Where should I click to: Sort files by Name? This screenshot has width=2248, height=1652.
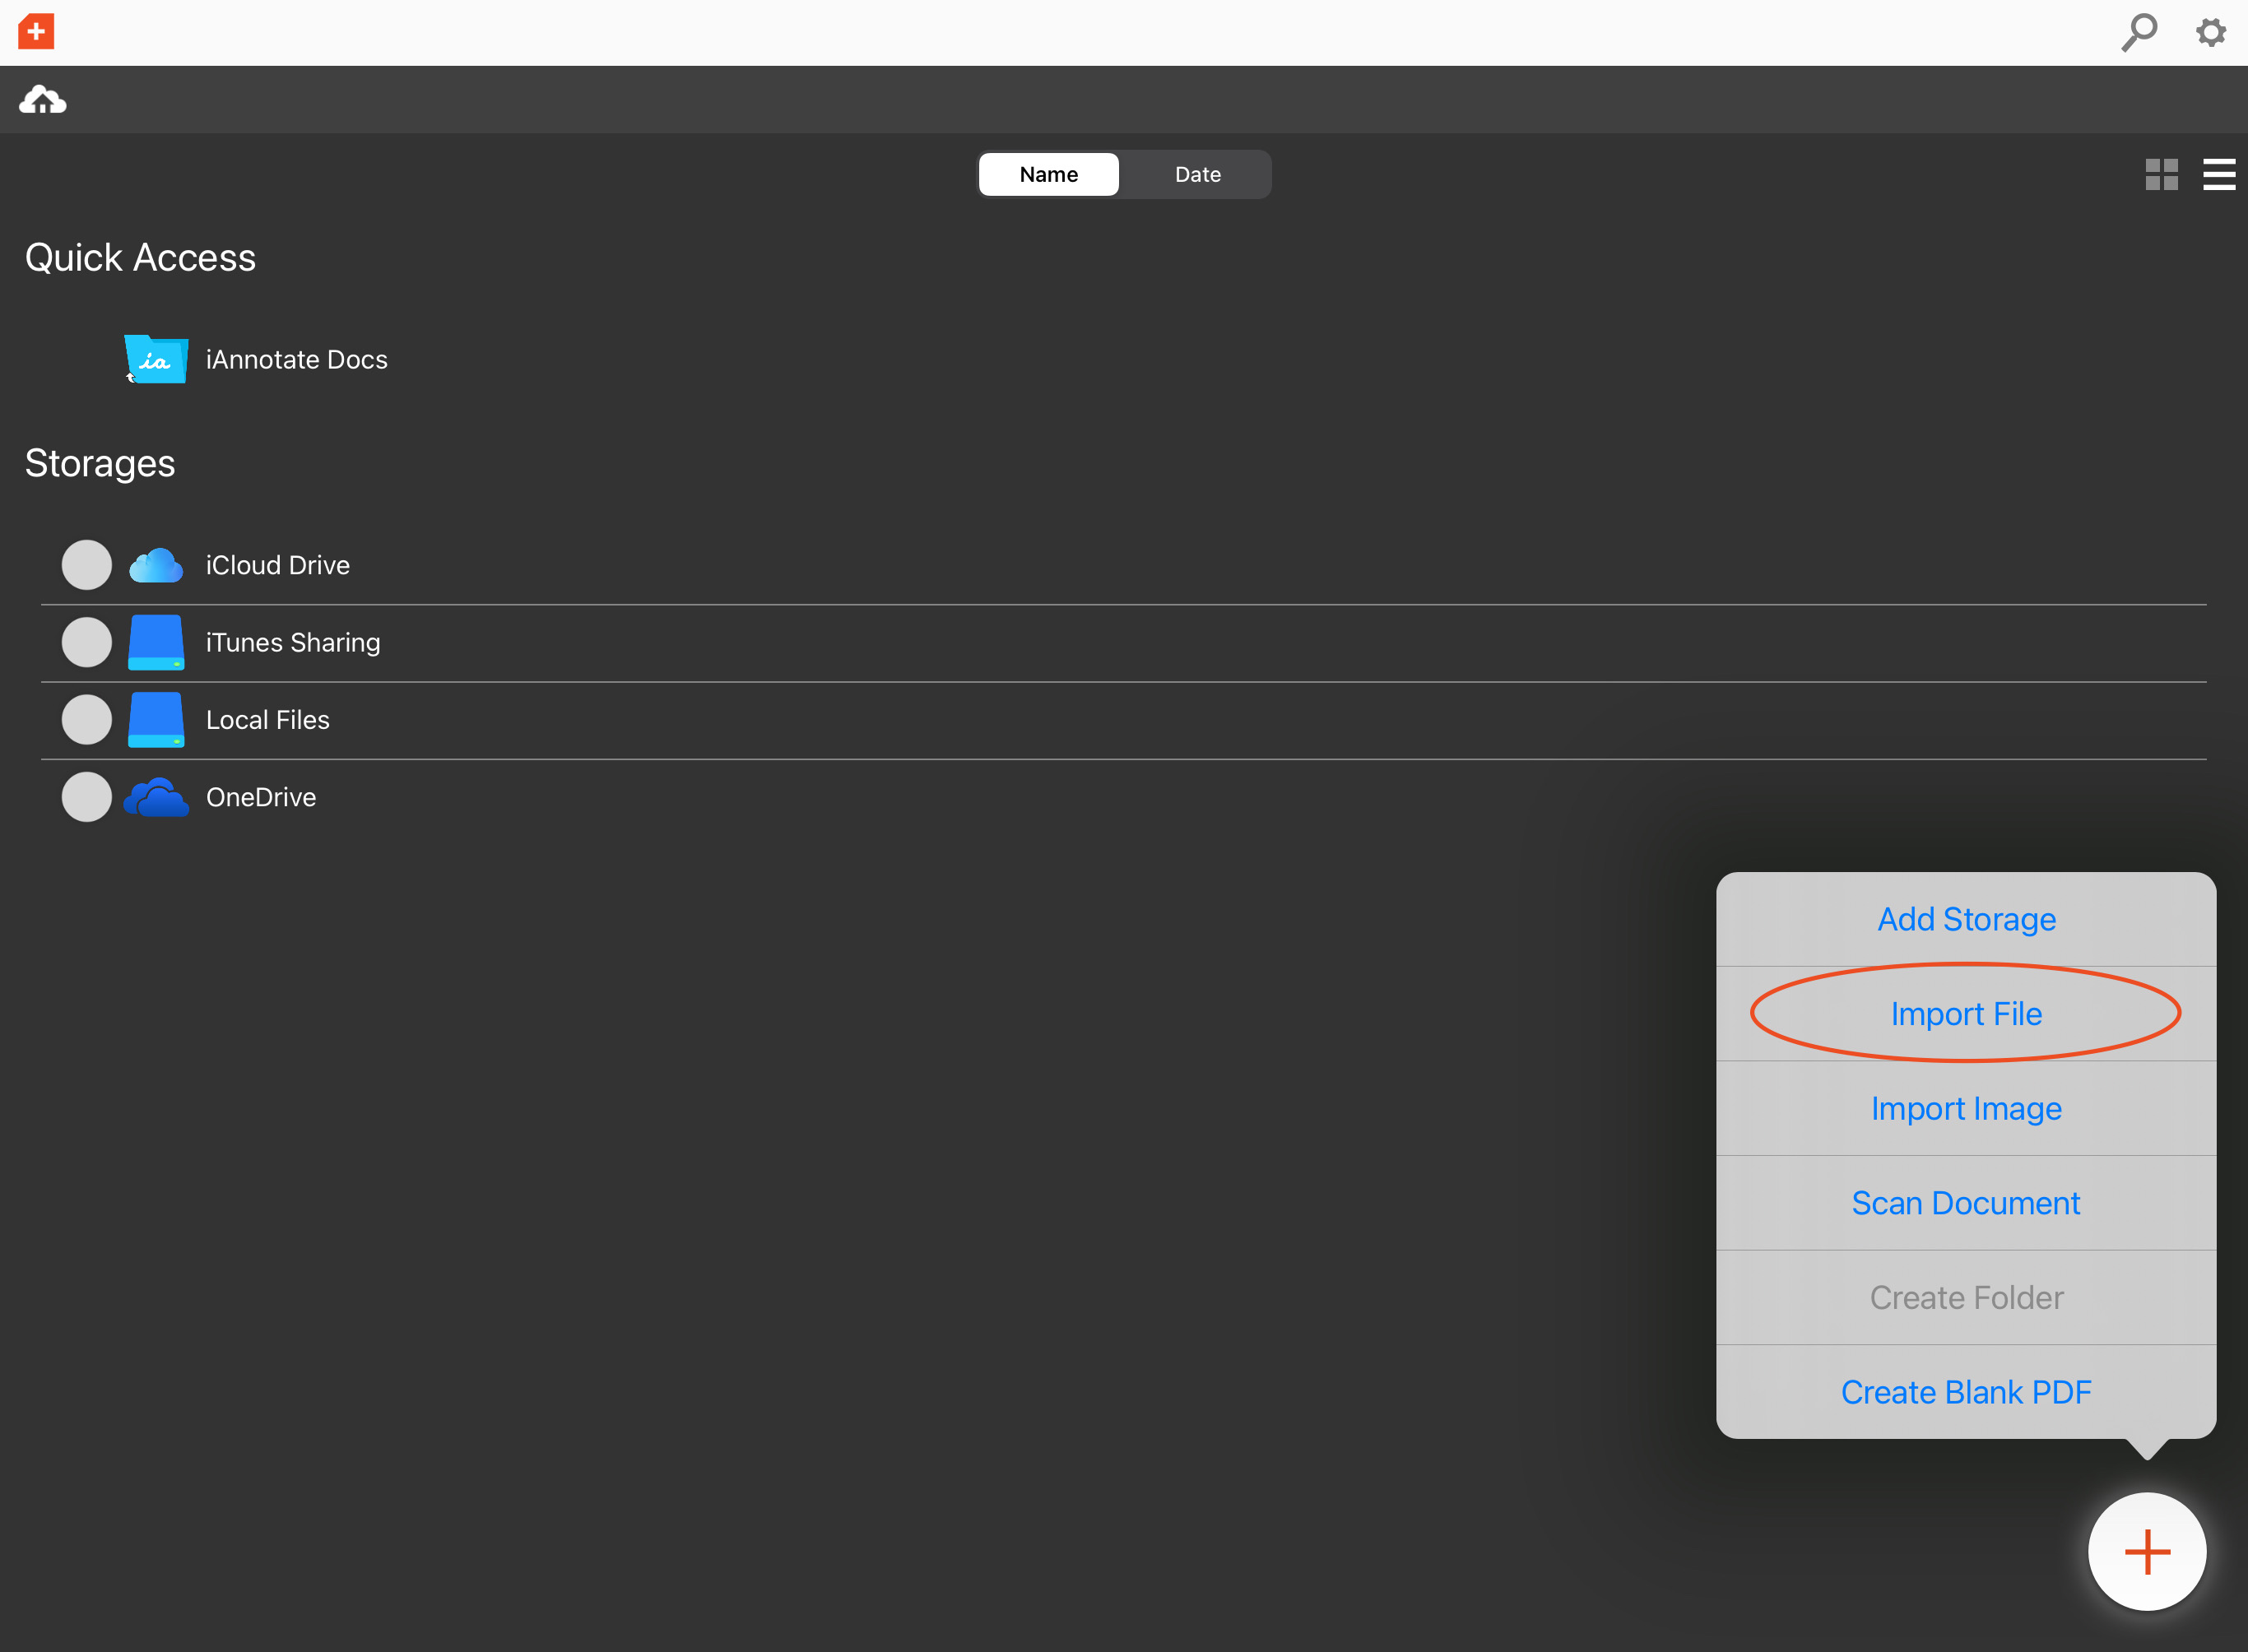pos(1049,175)
